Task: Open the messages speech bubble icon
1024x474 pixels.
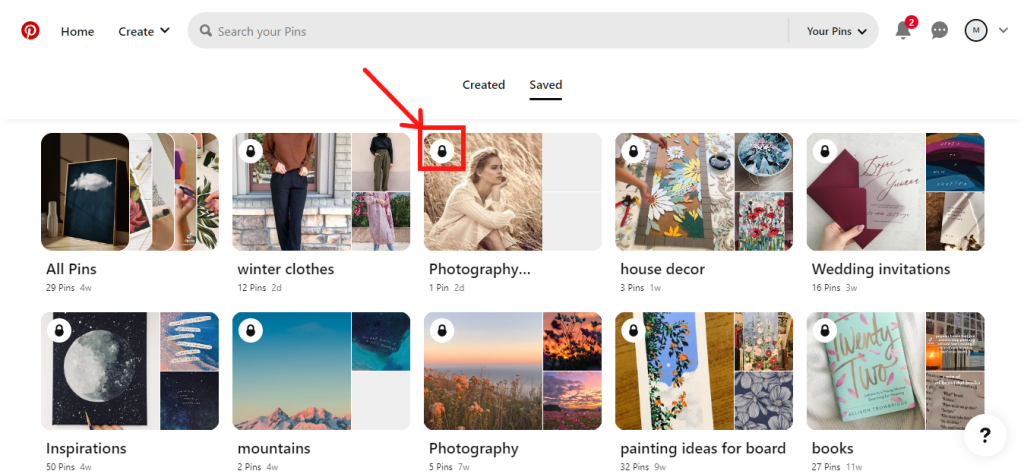Action: point(939,30)
